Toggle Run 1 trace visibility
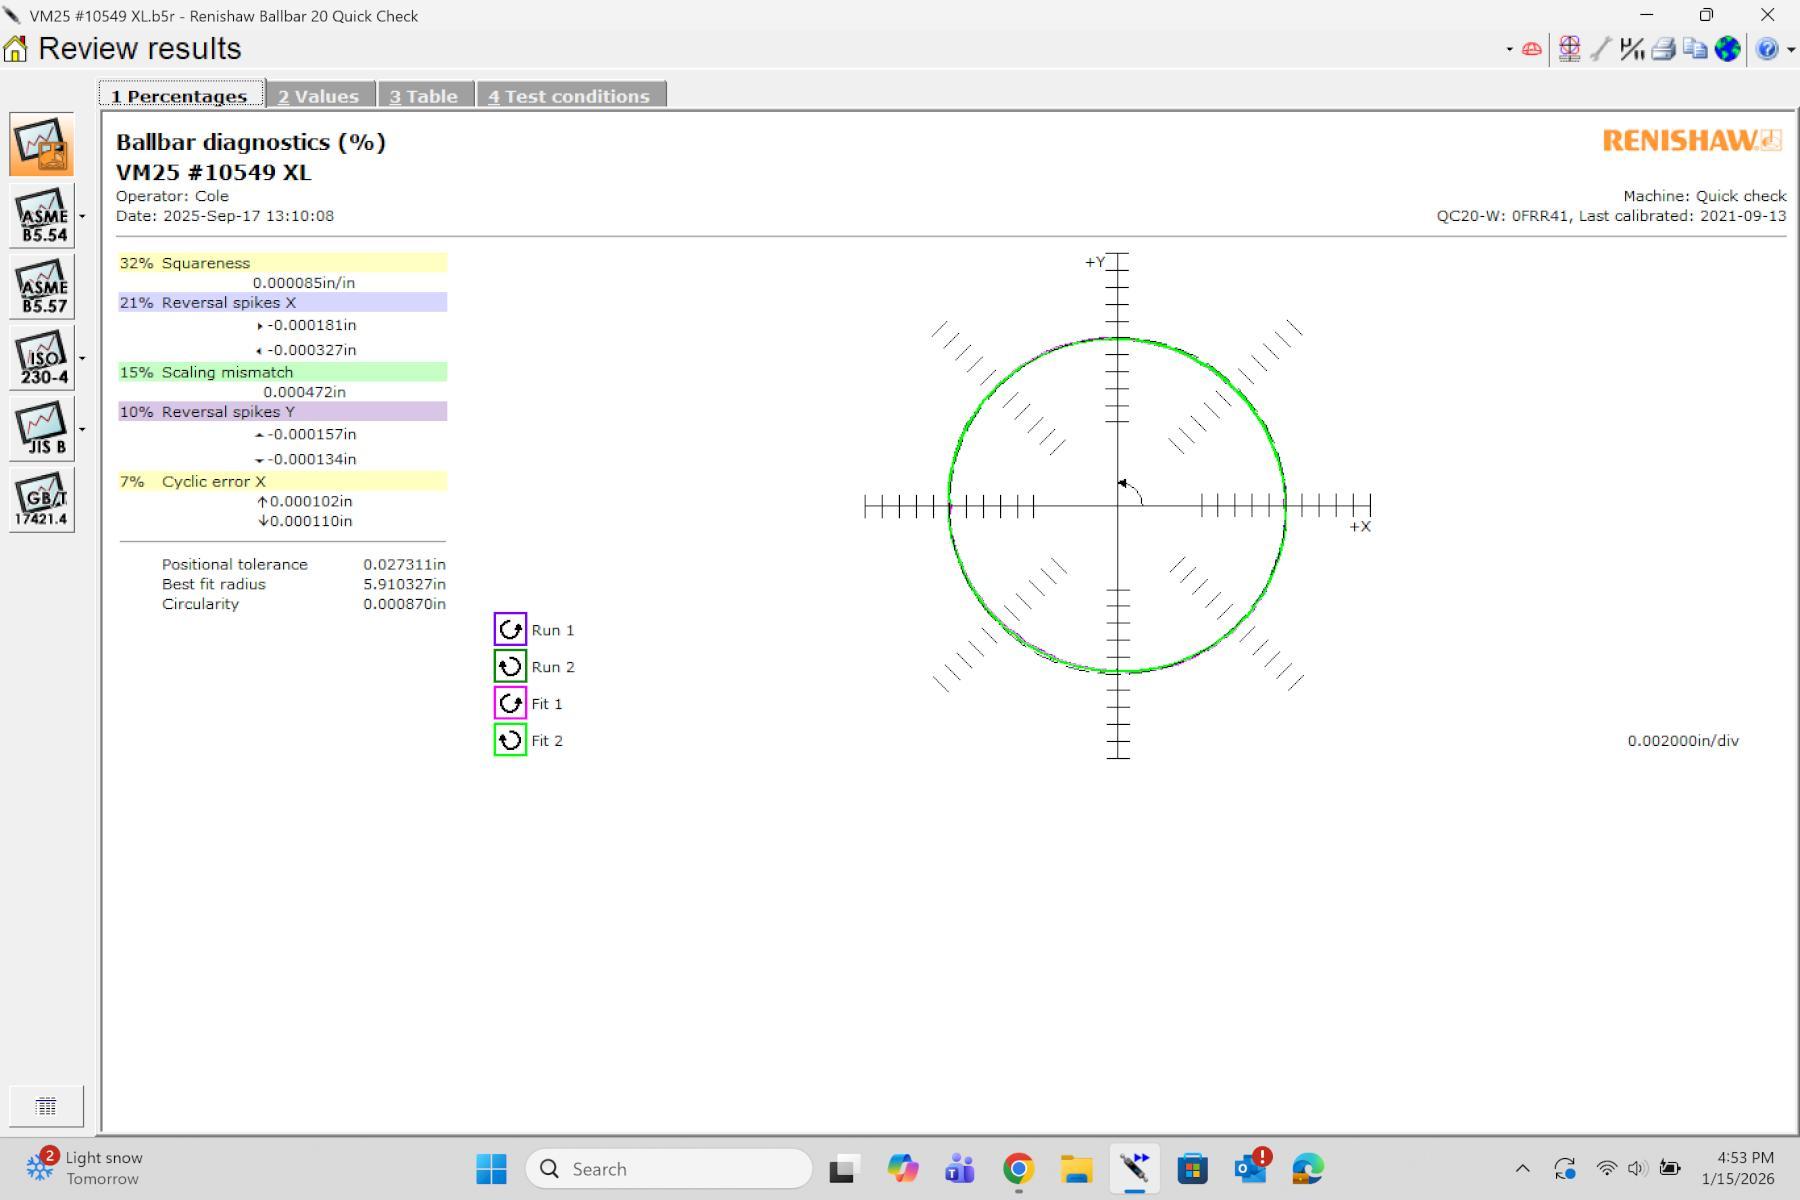Viewport: 1800px width, 1200px height. 510,630
